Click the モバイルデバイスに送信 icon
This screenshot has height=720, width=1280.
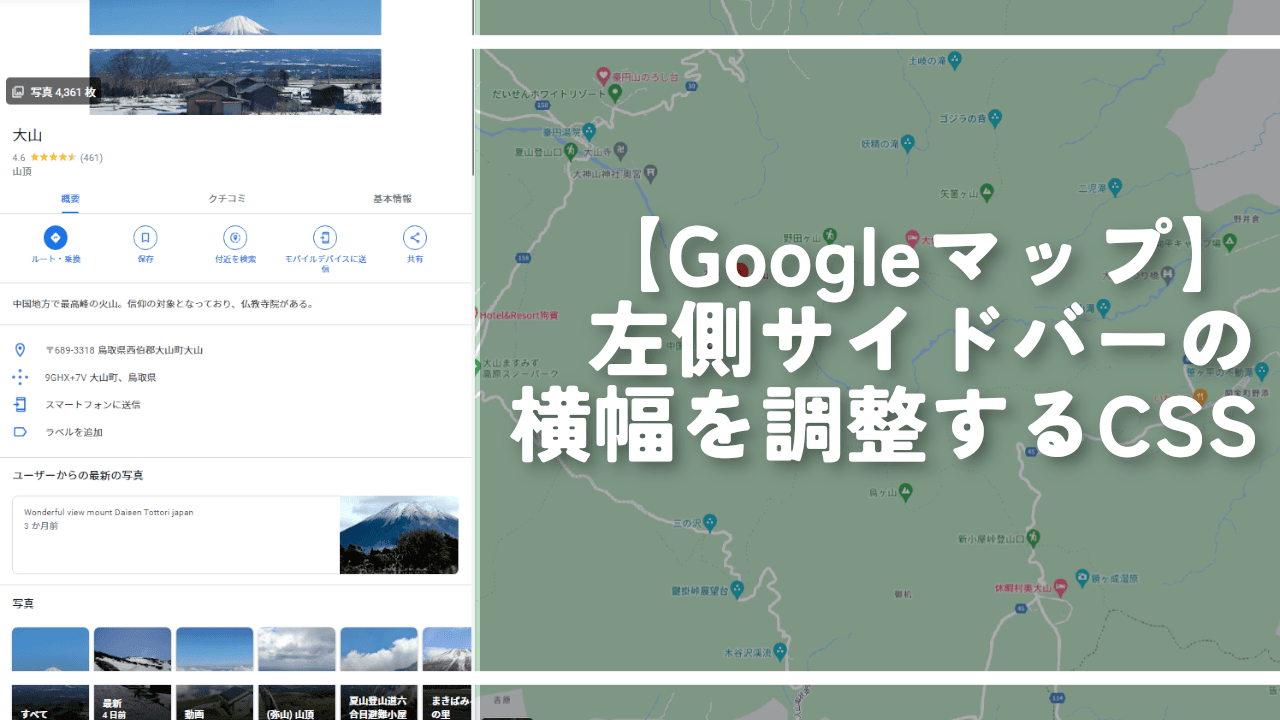tap(325, 238)
